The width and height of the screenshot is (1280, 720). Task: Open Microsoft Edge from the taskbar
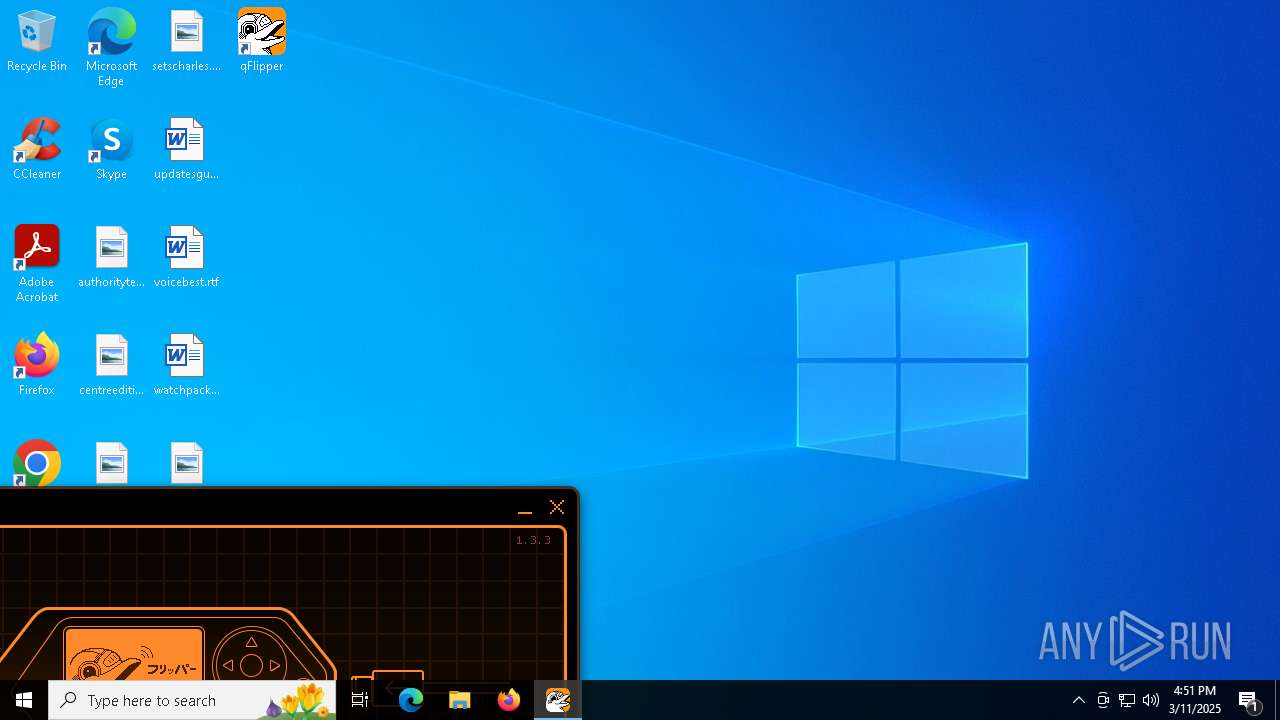point(411,700)
